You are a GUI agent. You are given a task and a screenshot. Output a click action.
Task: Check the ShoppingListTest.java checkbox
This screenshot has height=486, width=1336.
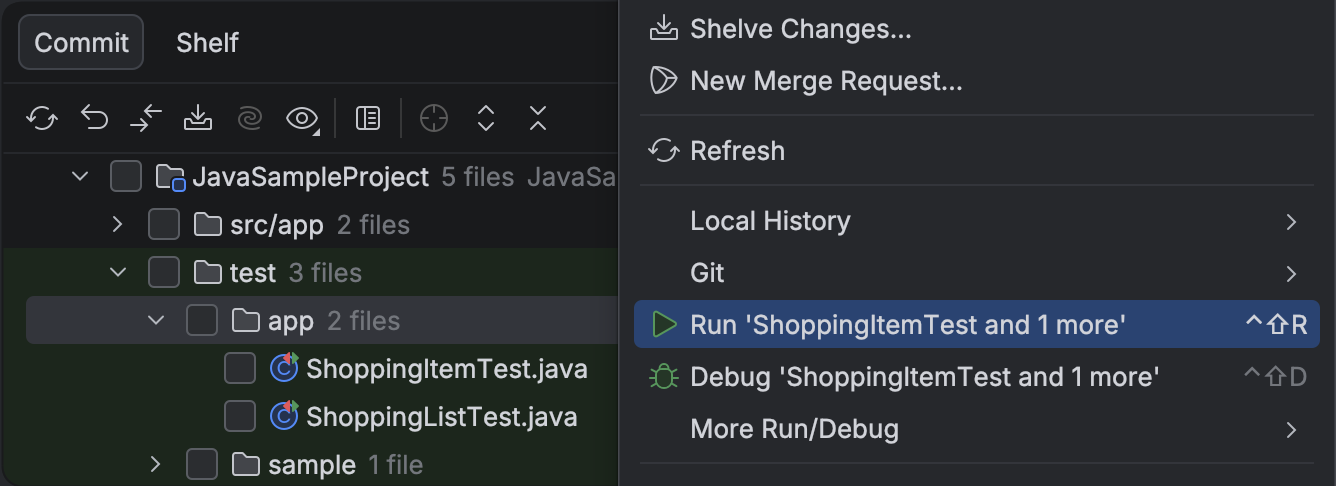(x=240, y=416)
